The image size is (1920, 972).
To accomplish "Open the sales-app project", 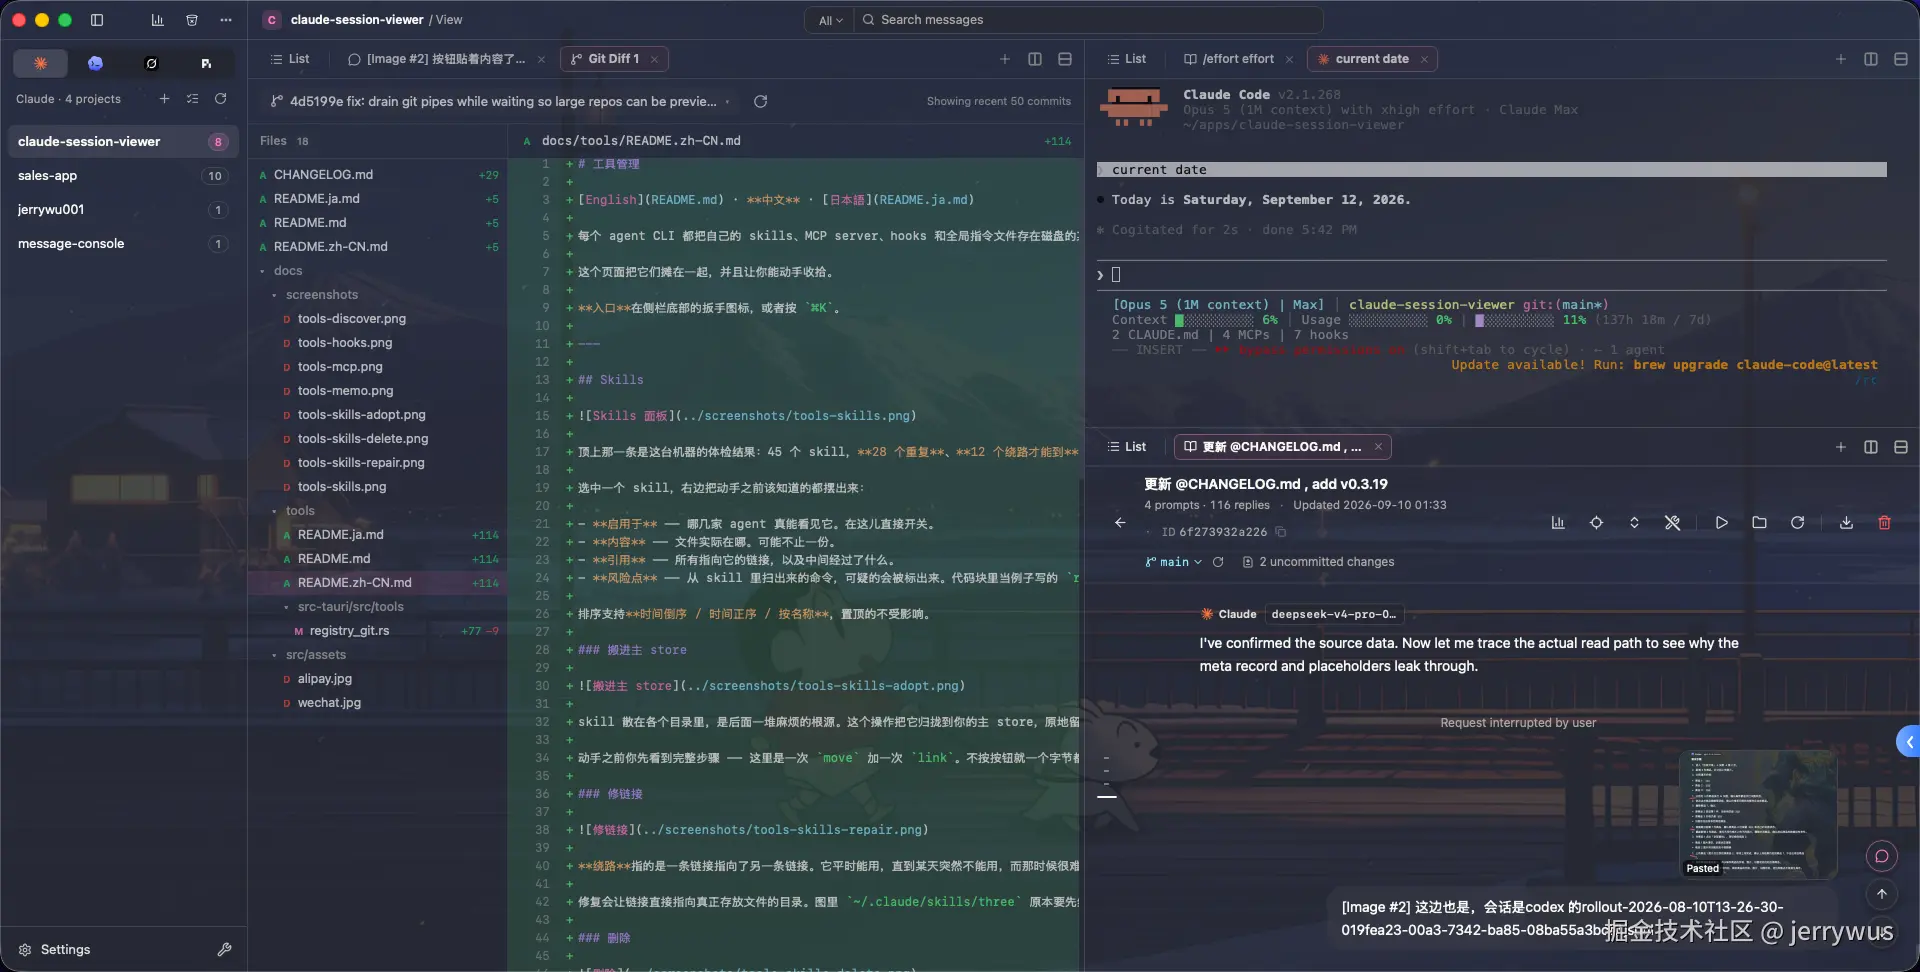I will click(123, 176).
